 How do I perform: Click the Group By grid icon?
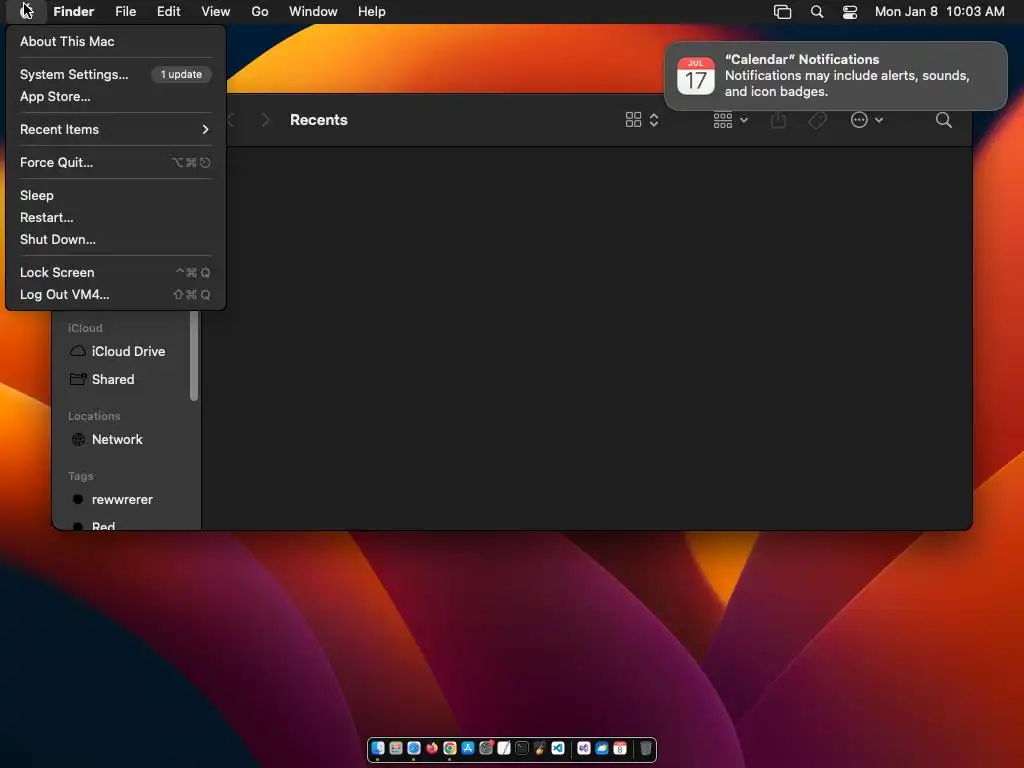pyautogui.click(x=722, y=120)
